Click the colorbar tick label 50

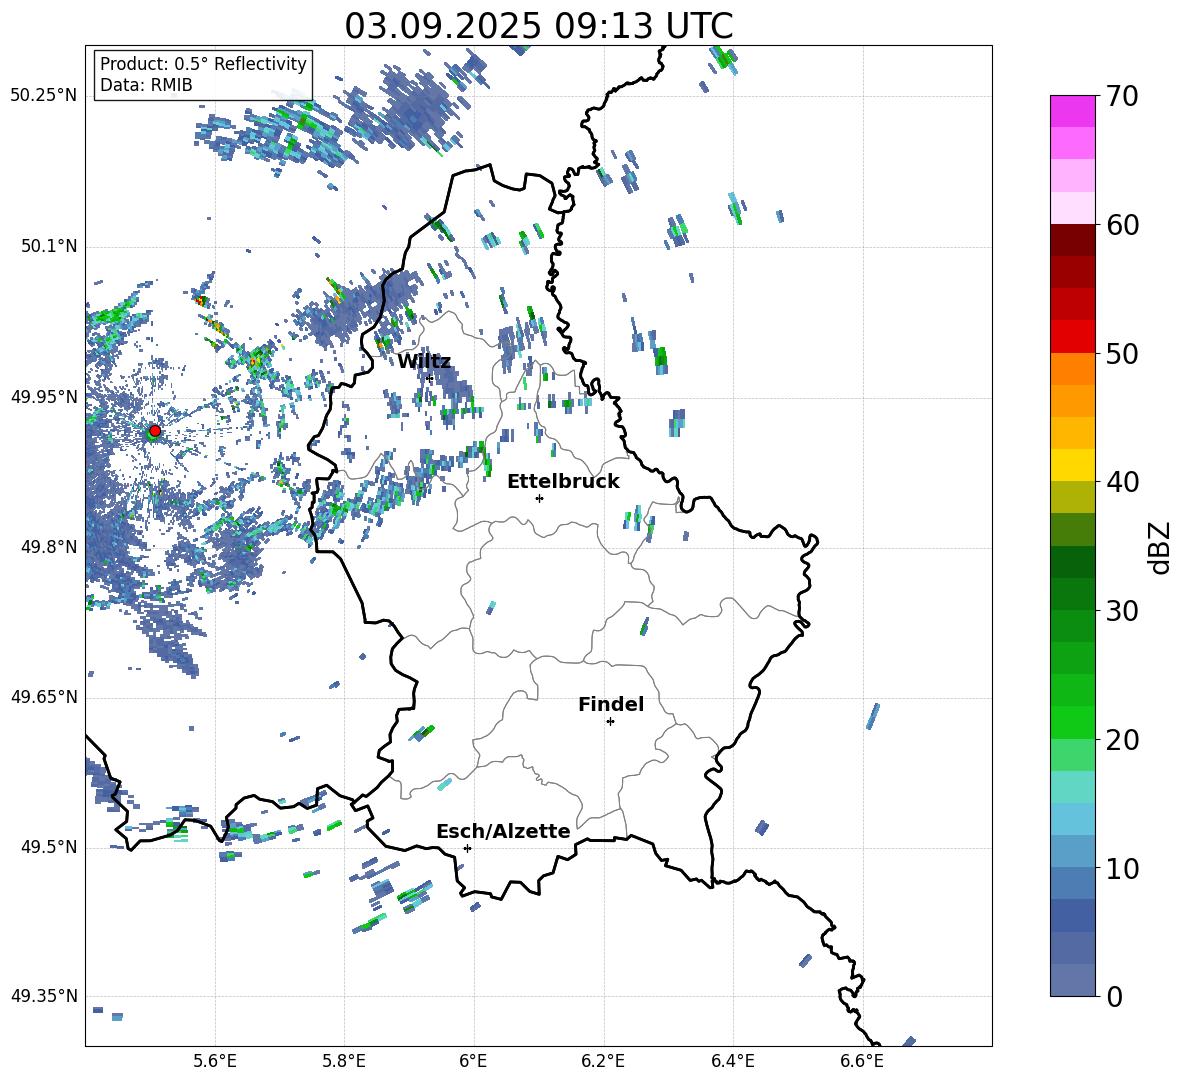1121,354
